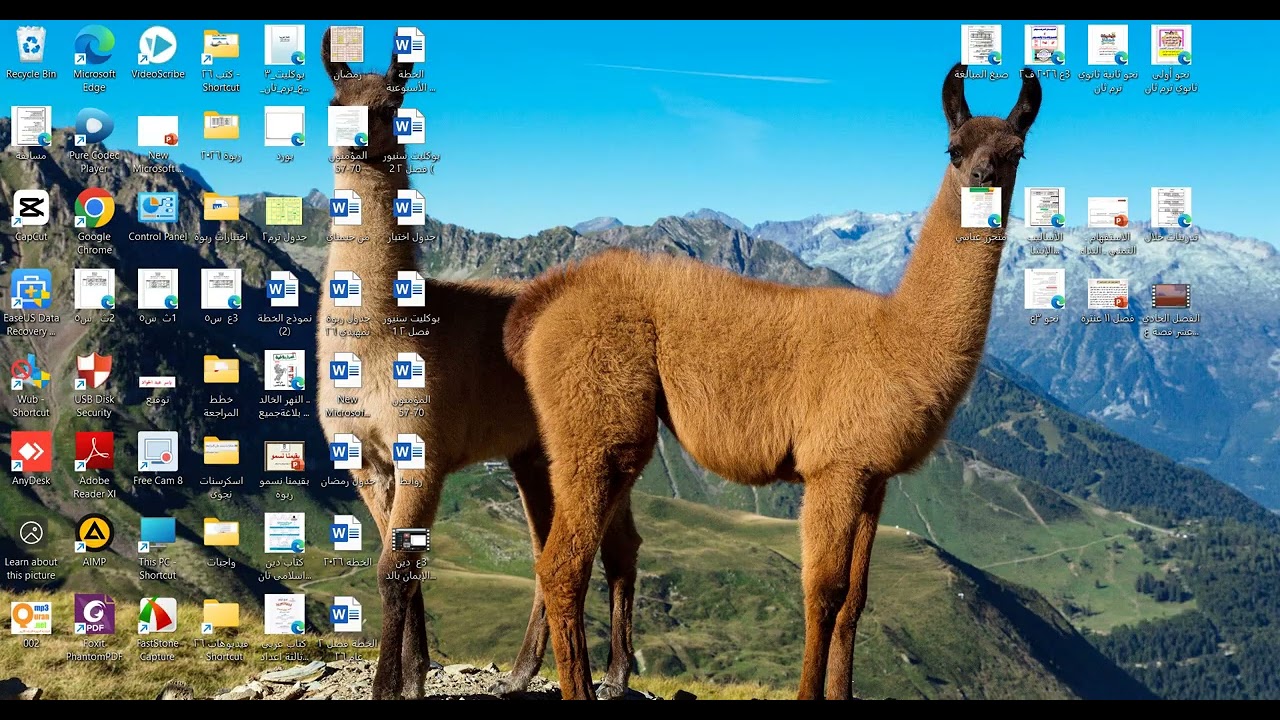Launch the AnyDesk shortcut
1280x720 pixels.
pos(31,452)
